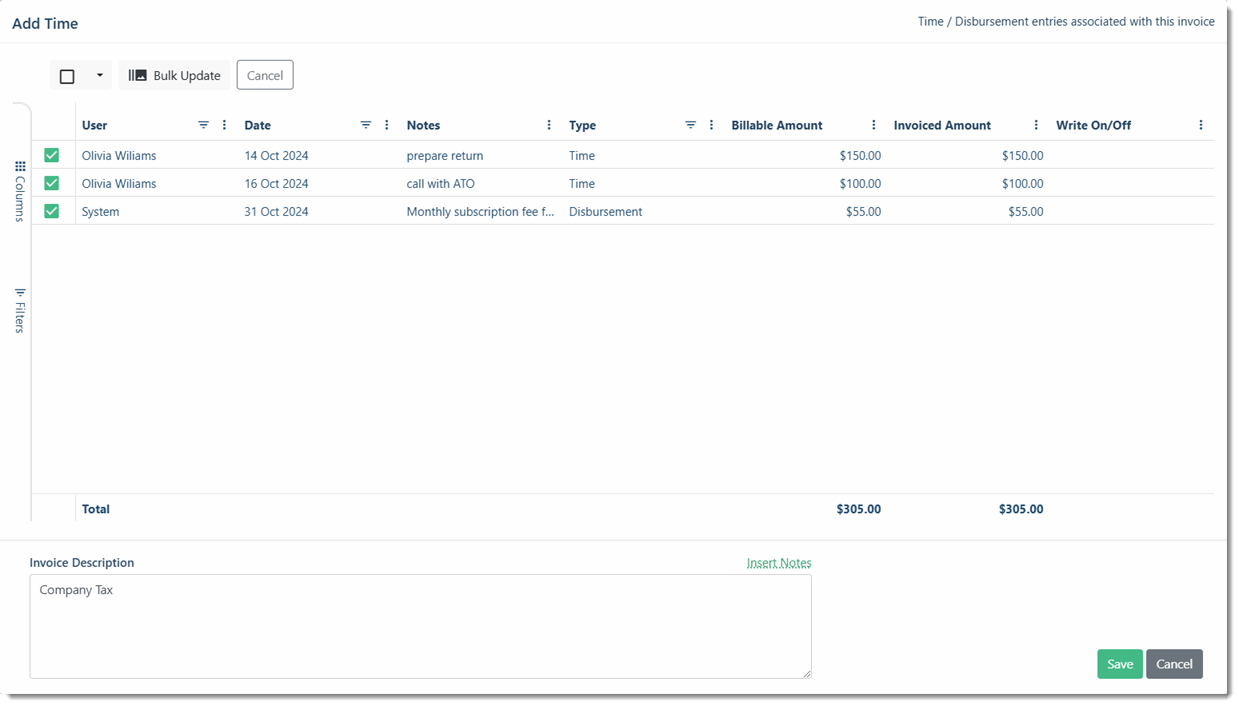Select the '16 Oct 2024' date cell
The width and height of the screenshot is (1239, 706).
pos(277,183)
